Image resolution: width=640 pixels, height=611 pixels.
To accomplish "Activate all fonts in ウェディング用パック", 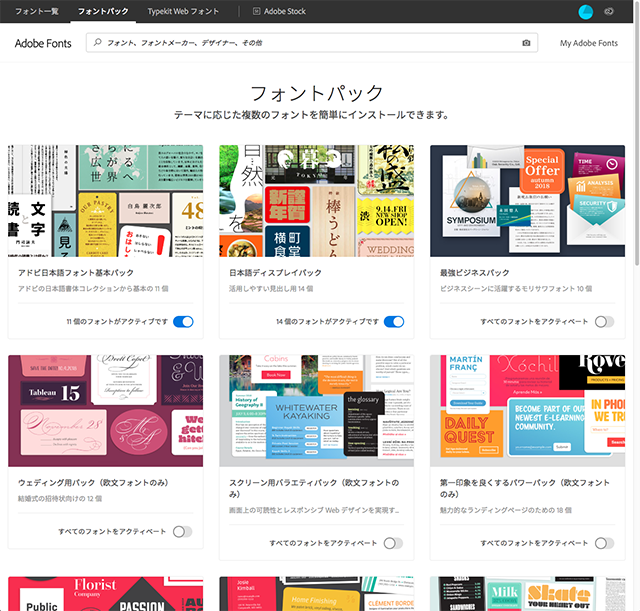I will (182, 531).
